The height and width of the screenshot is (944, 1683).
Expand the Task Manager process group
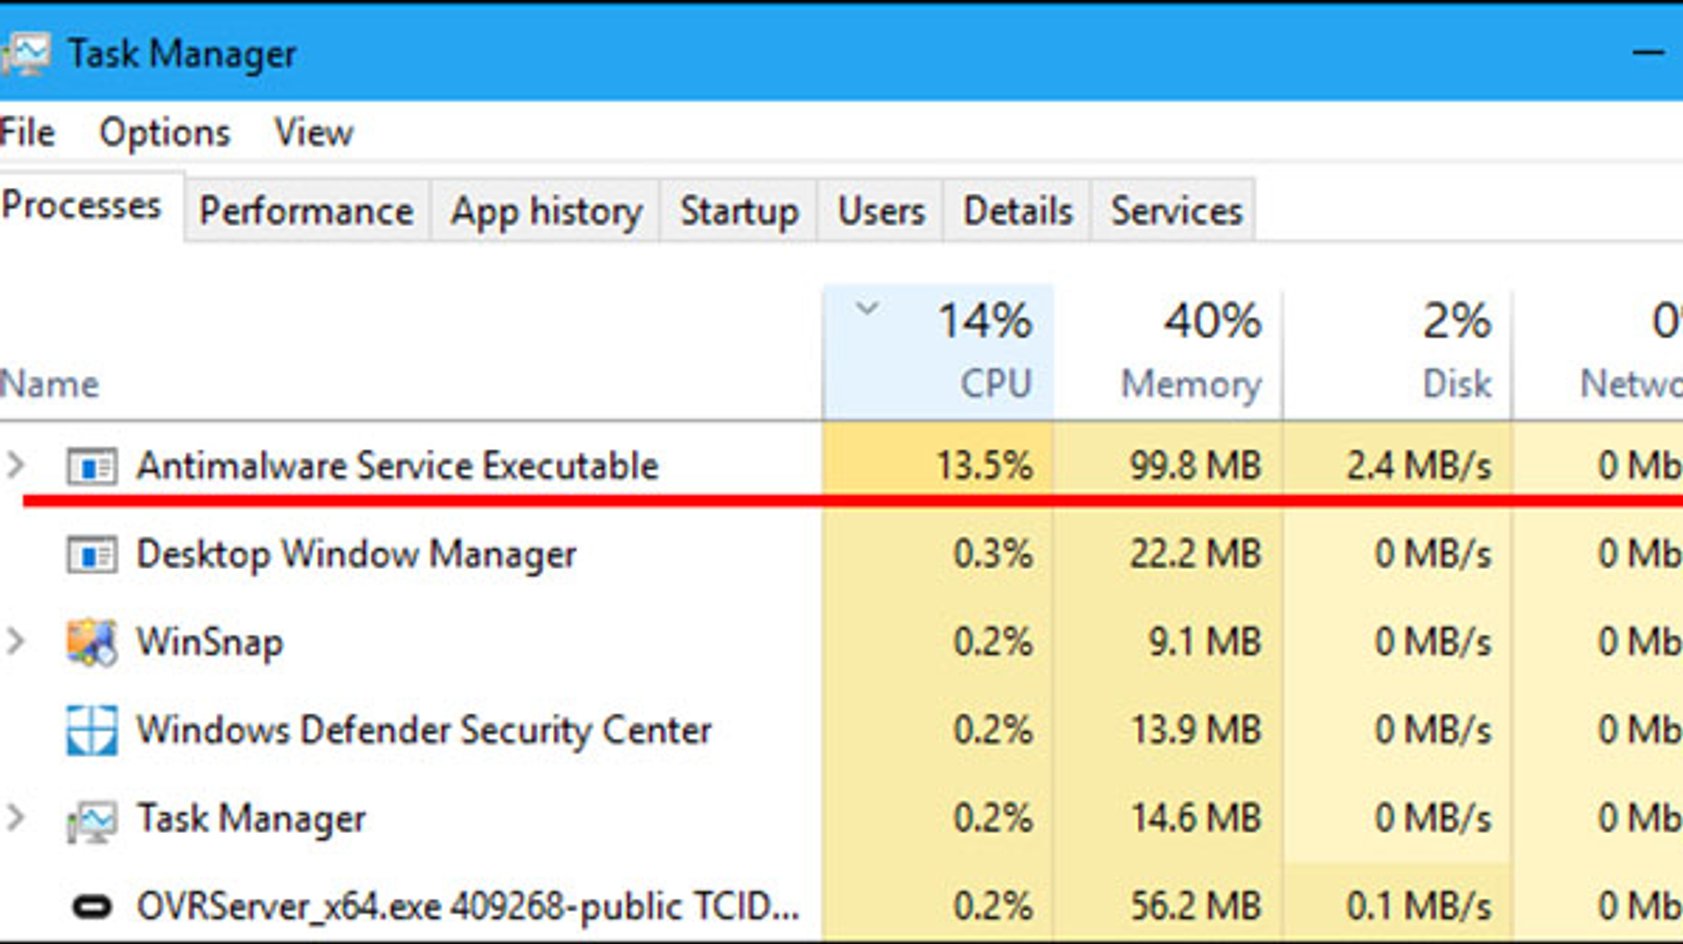(15, 817)
